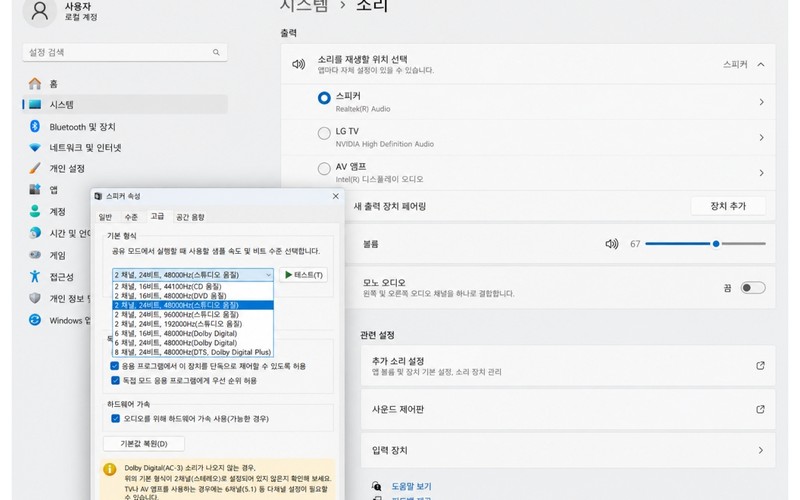This screenshot has width=800, height=500.
Task: Click the Privacy shield icon in sidebar
Action: [x=35, y=298]
